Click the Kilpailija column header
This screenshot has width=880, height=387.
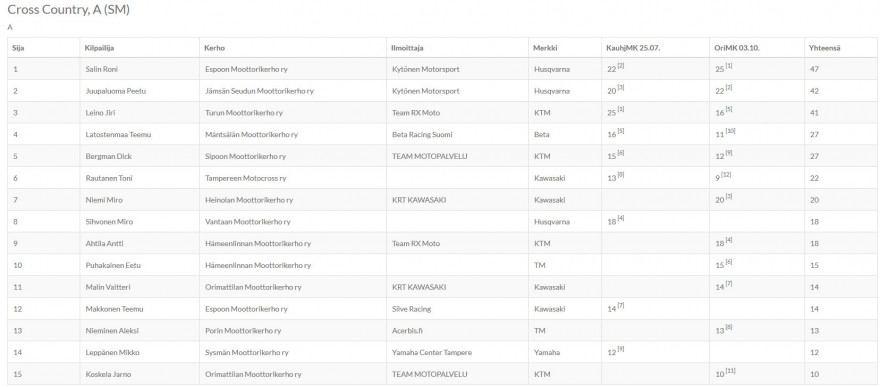(x=99, y=48)
